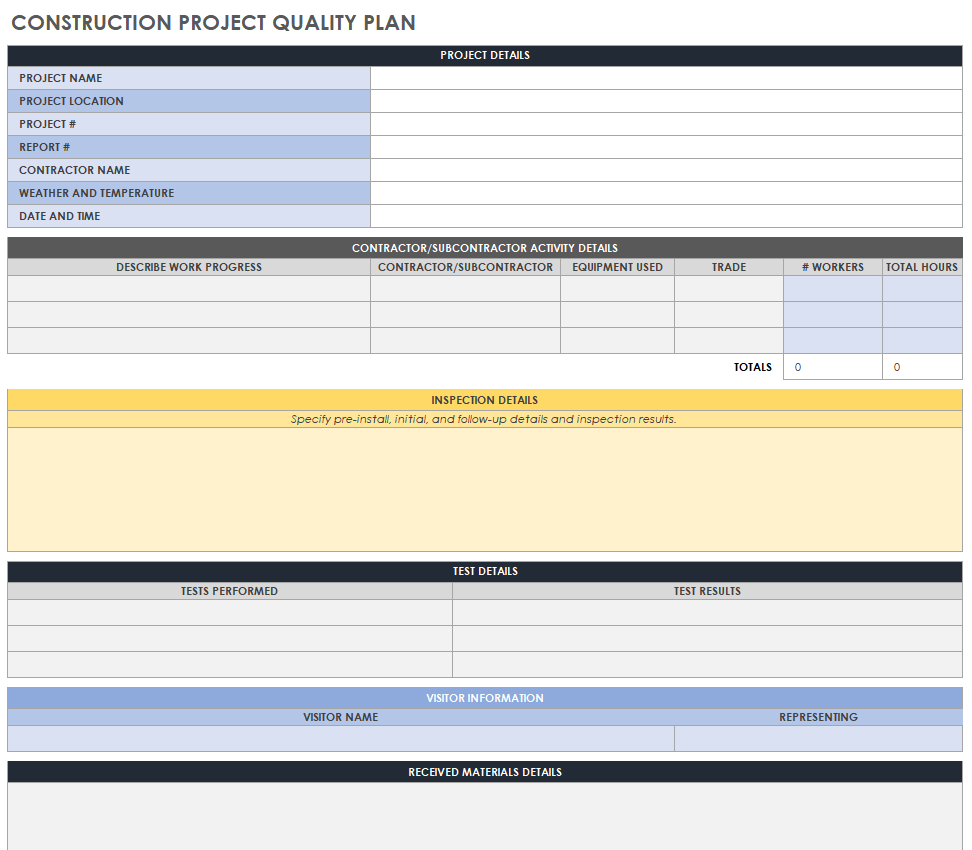Select first Equipment Used cell
Viewport: 972px width, 850px height.
[x=617, y=289]
